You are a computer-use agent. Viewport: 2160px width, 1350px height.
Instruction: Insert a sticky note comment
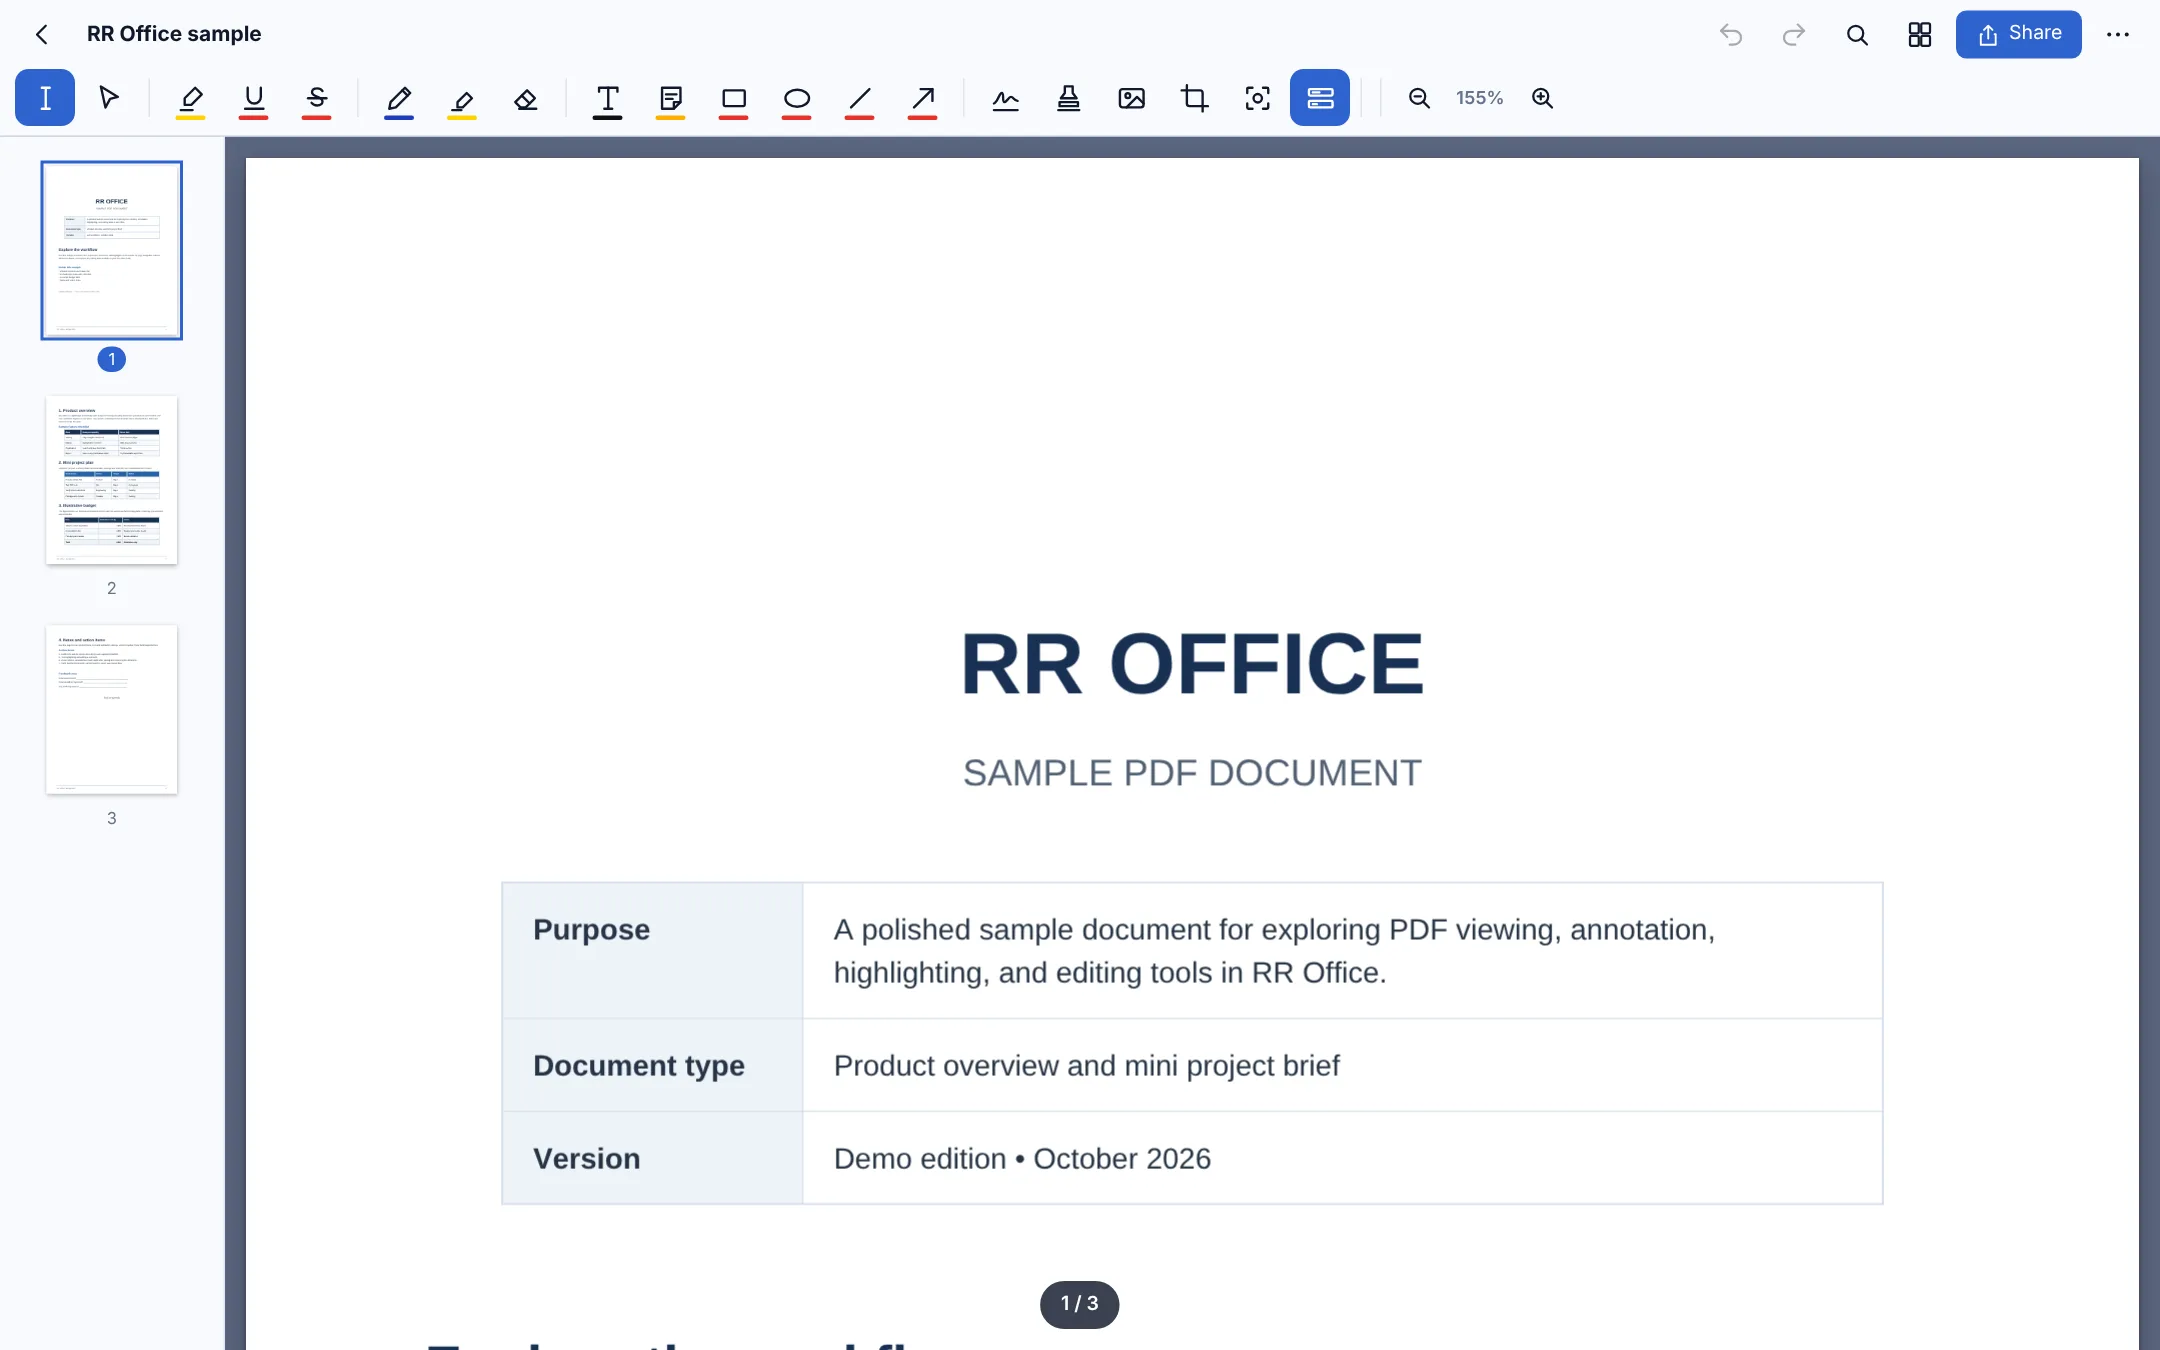(670, 100)
